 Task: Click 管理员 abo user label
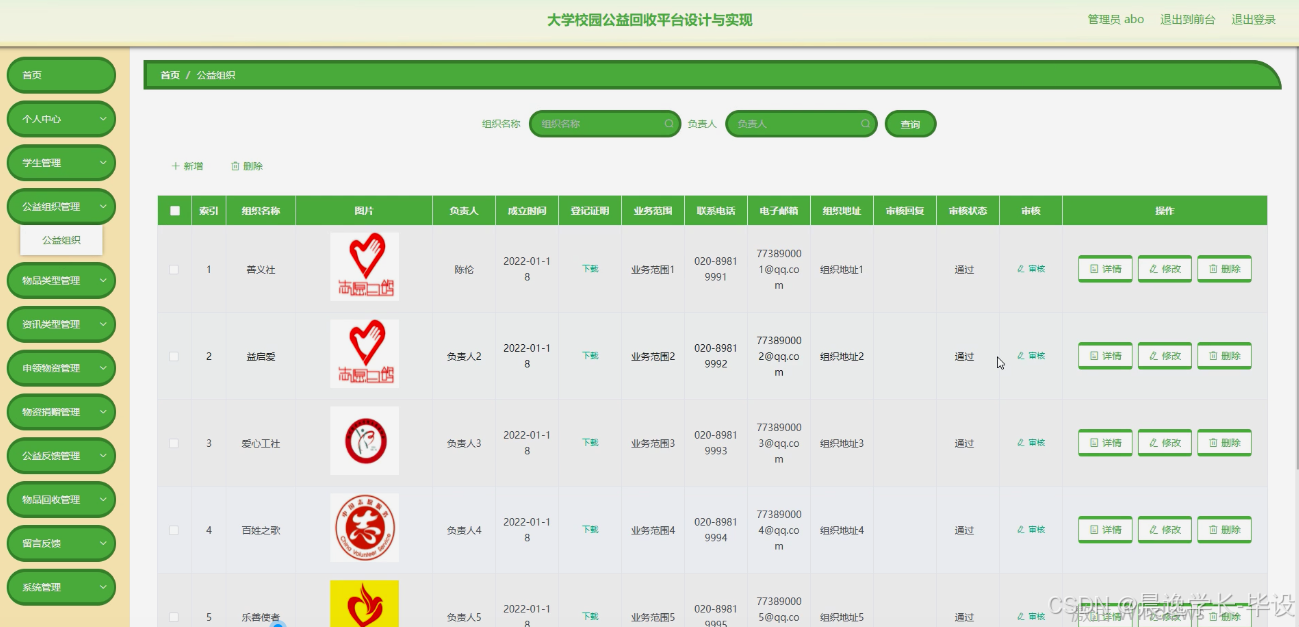[x=1115, y=19]
